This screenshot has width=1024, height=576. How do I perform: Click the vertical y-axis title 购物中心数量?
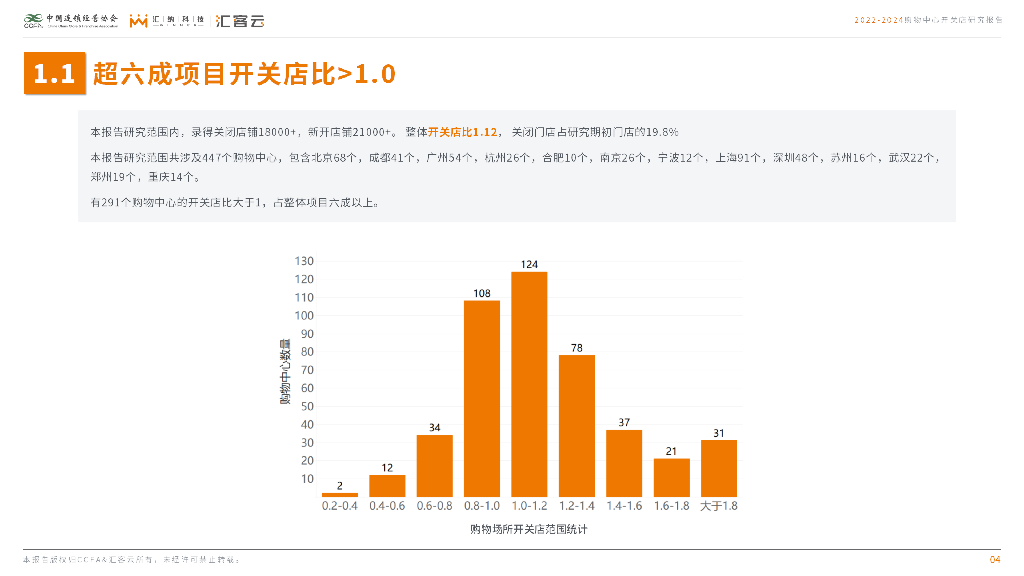click(285, 372)
